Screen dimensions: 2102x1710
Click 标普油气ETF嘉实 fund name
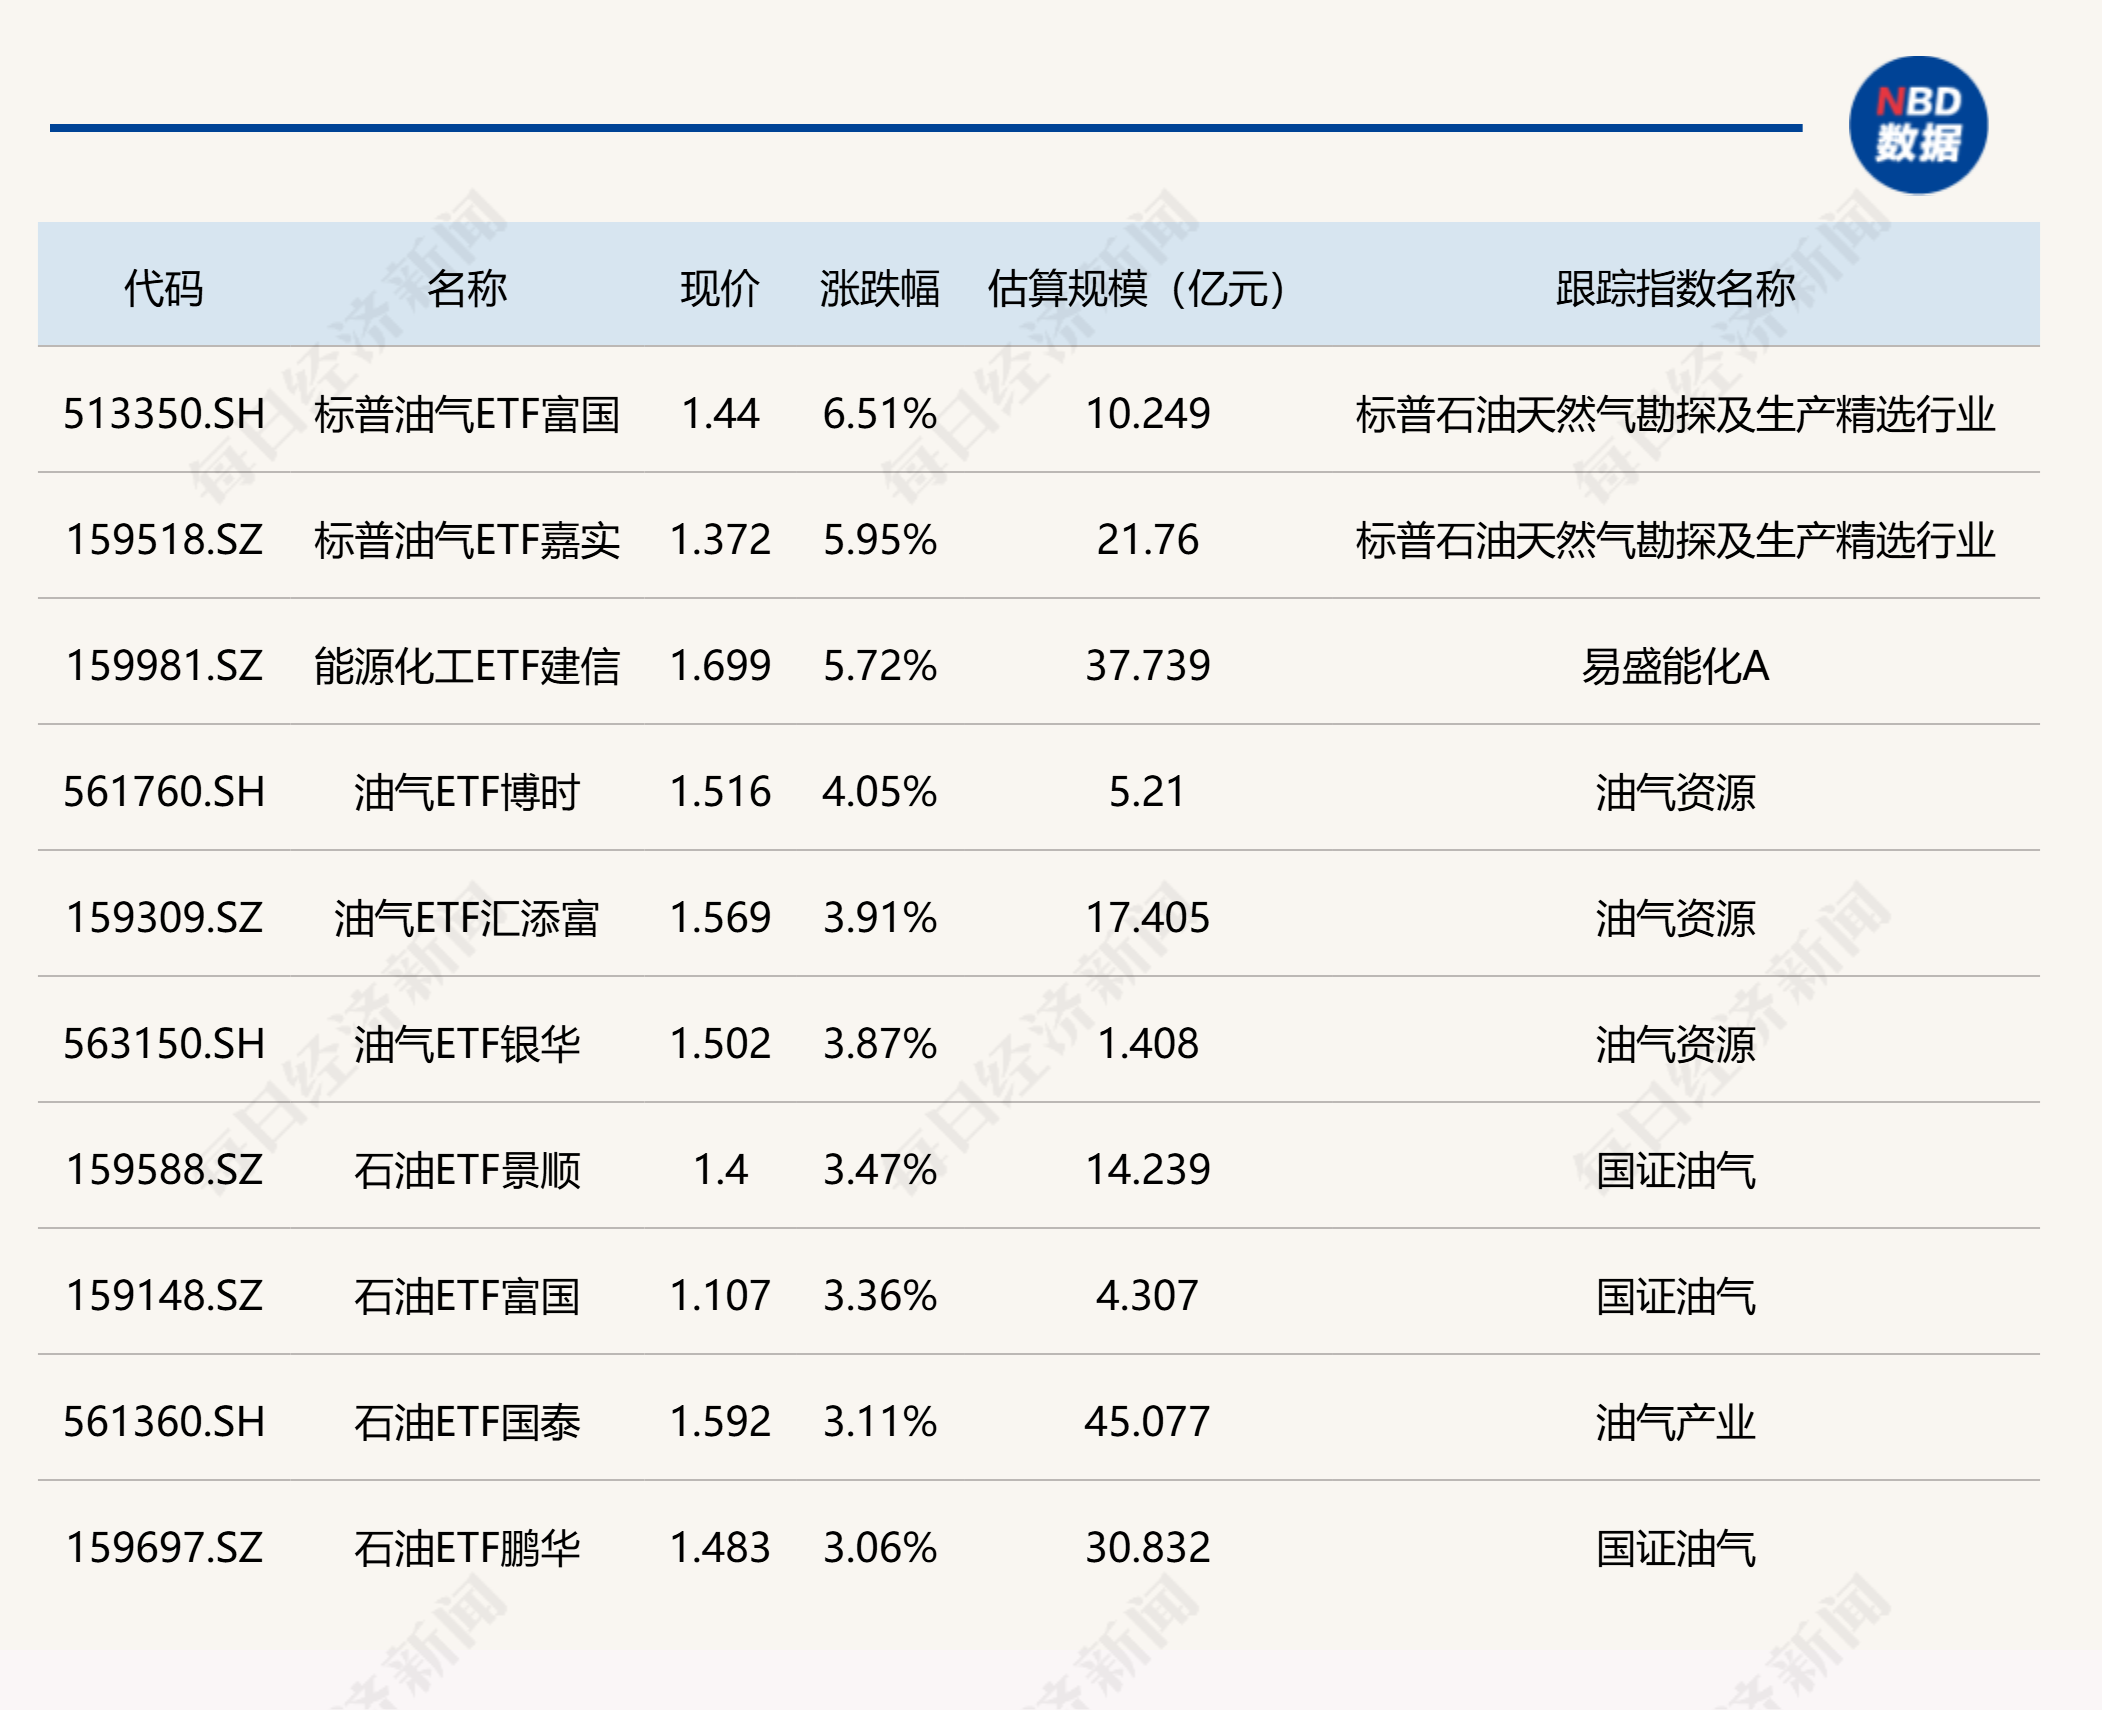coord(467,540)
